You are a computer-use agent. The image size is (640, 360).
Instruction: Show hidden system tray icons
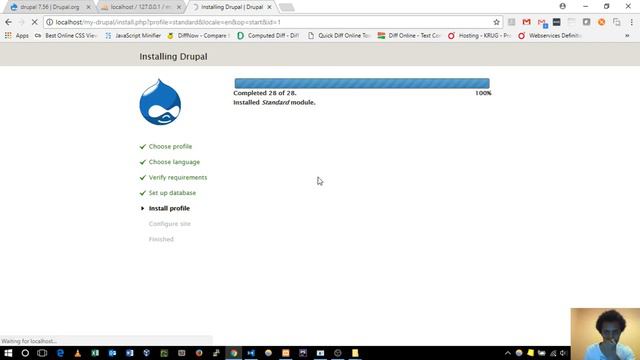tap(508, 353)
